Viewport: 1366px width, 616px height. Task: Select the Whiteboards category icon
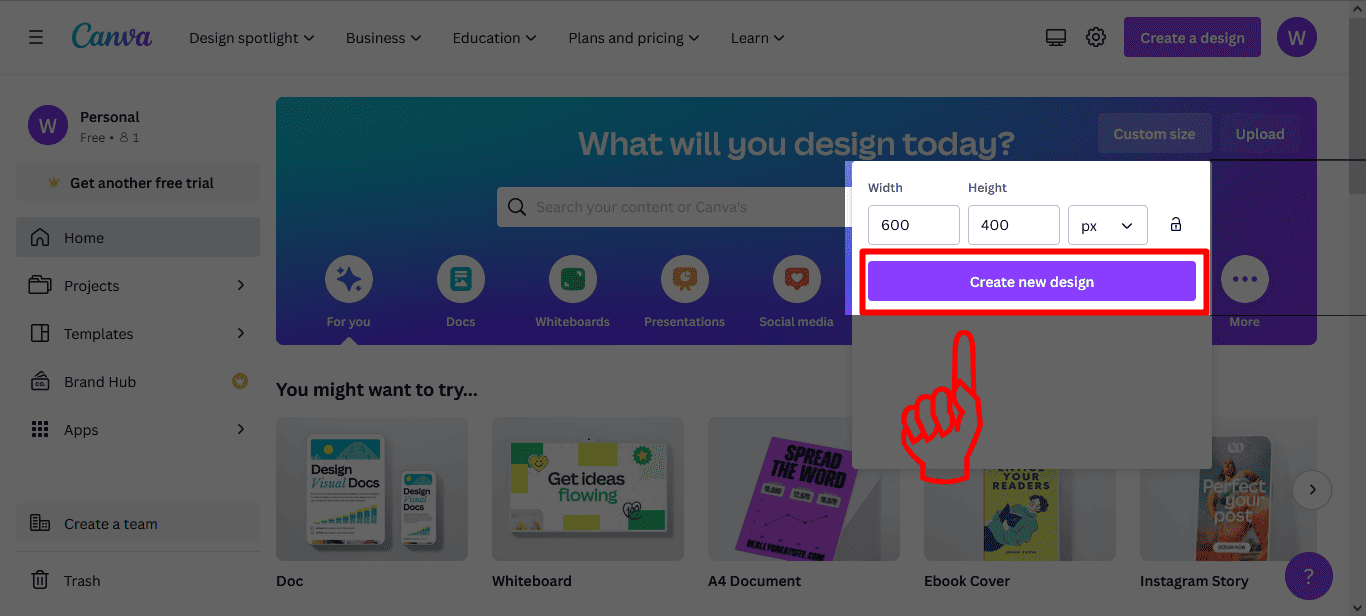coord(573,279)
